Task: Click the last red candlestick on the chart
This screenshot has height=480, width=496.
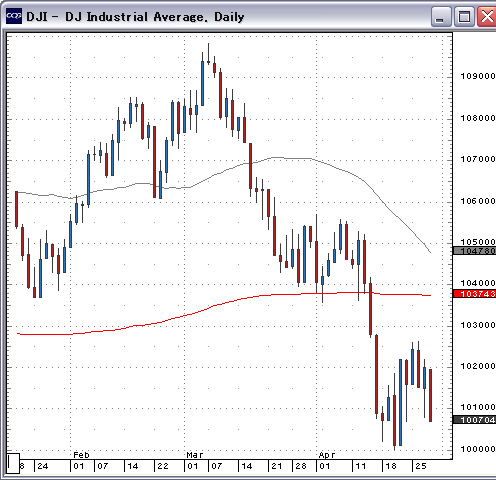Action: point(431,395)
